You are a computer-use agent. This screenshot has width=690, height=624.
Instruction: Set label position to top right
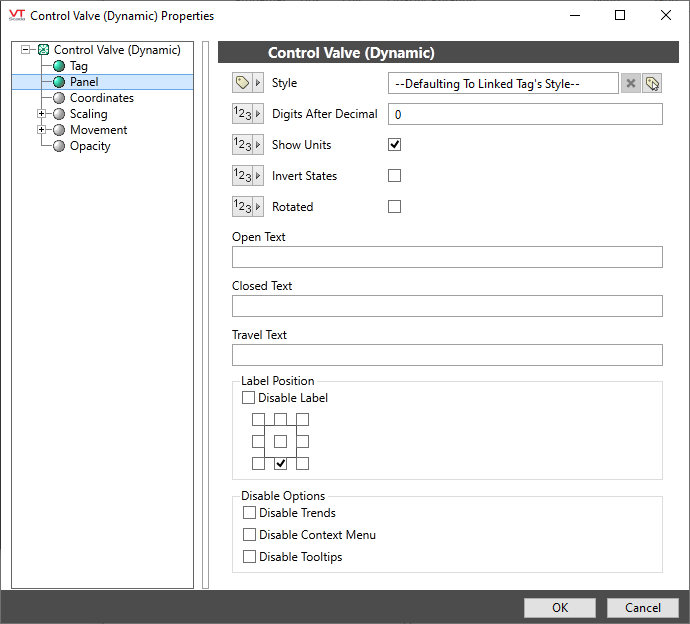[x=302, y=419]
